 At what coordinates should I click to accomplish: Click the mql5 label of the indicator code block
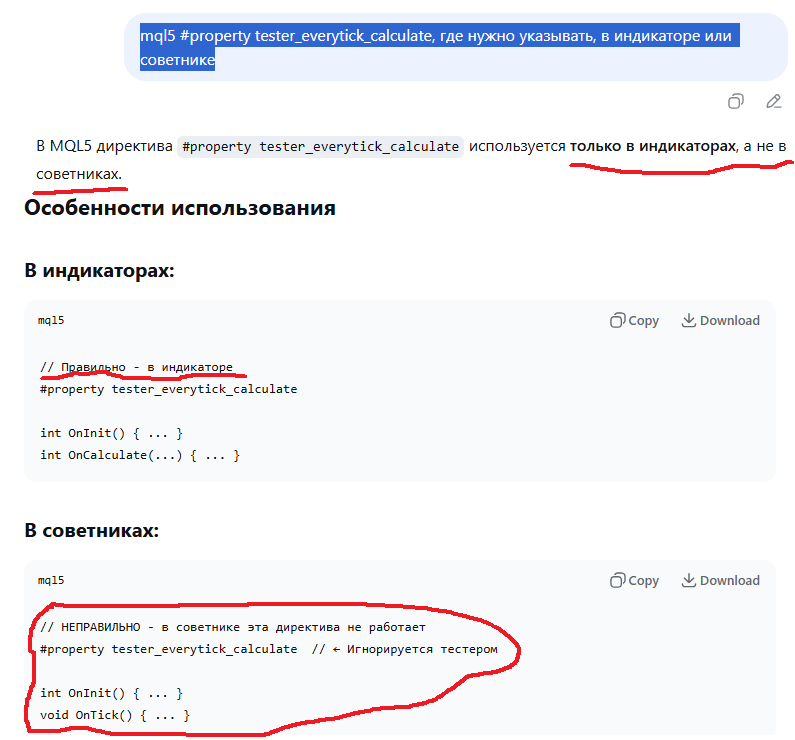[x=51, y=321]
